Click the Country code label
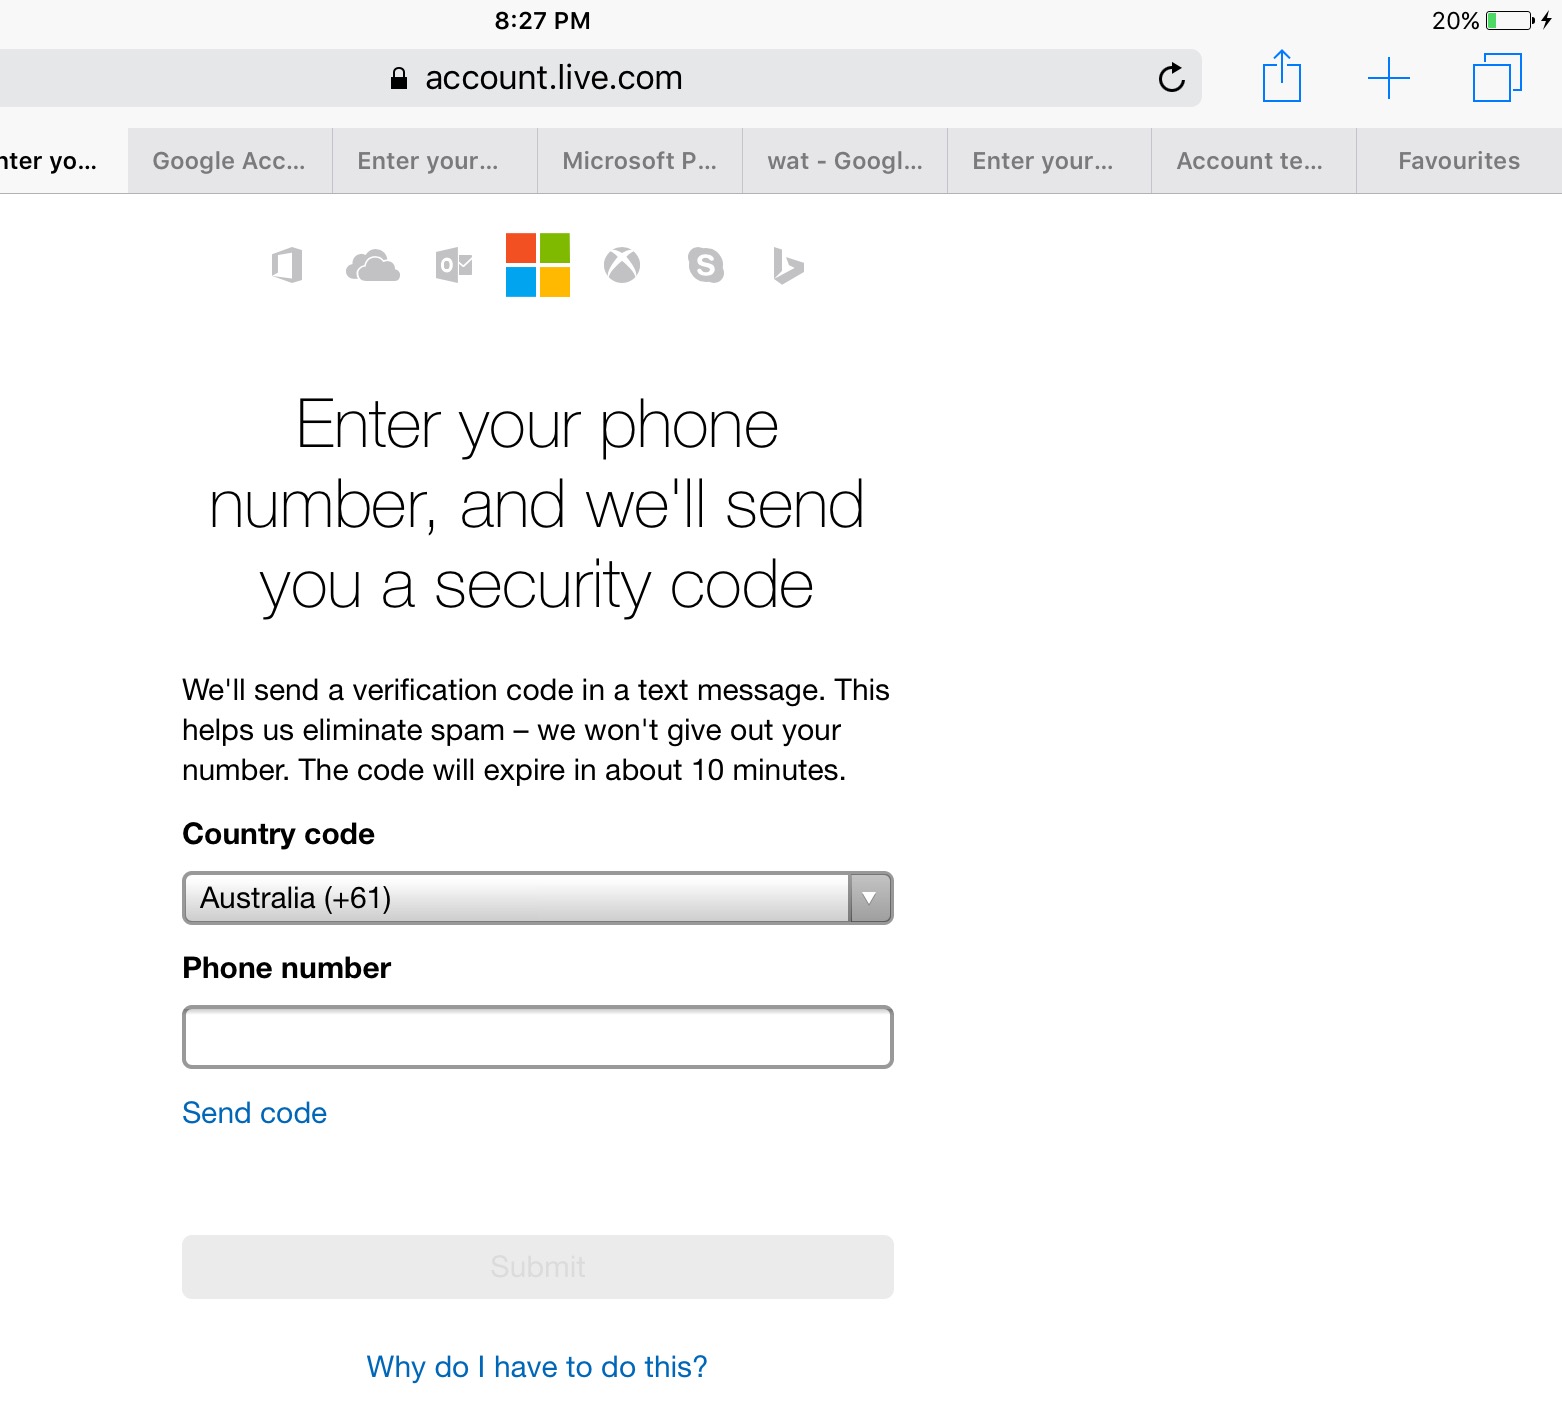Screen dimensions: 1562x1422 coord(278,834)
